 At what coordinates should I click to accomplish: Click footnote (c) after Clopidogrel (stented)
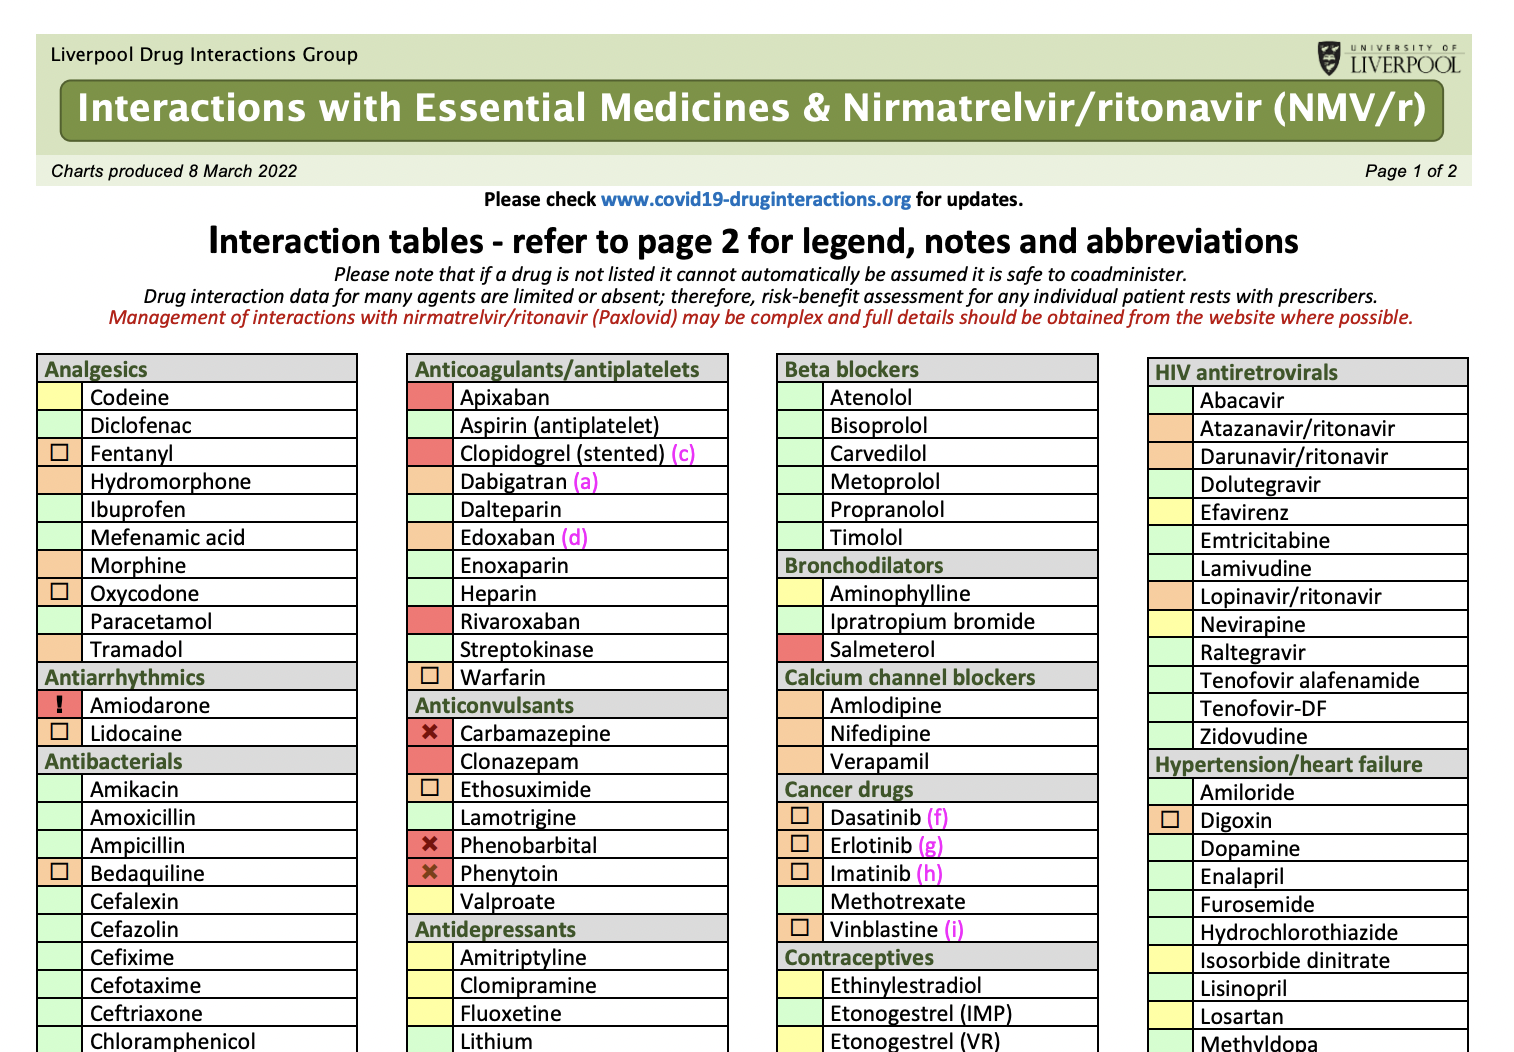[x=683, y=453]
